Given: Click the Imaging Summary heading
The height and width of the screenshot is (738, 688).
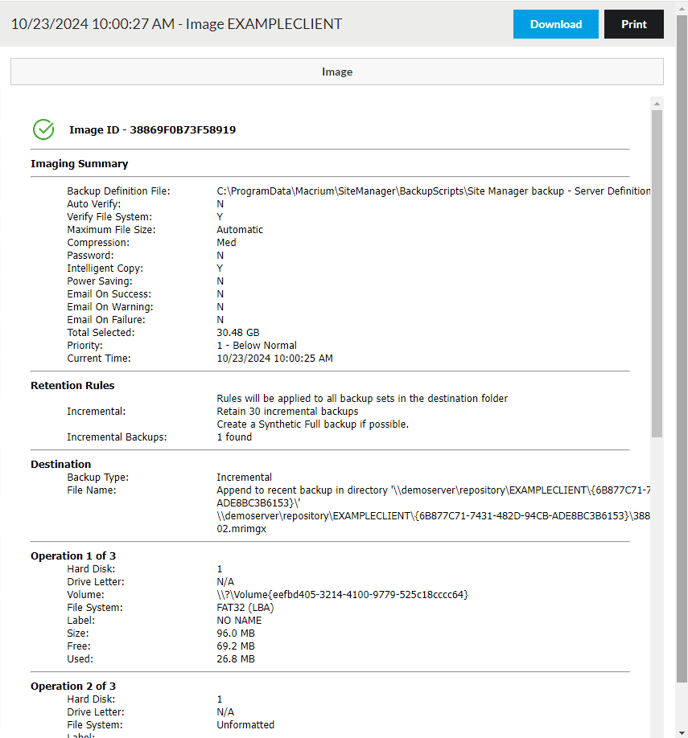Looking at the screenshot, I should (x=79, y=164).
